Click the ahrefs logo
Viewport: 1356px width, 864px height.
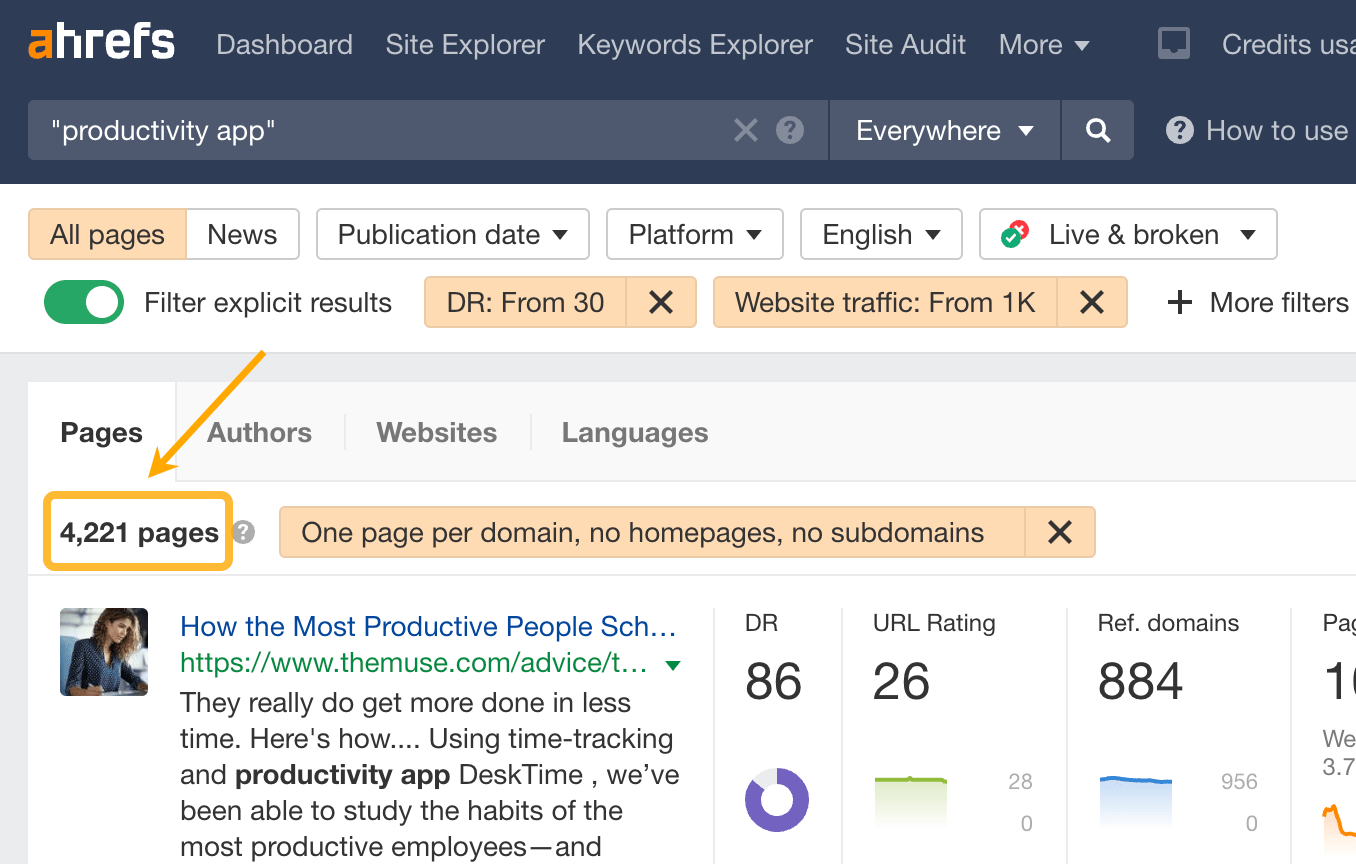tap(100, 41)
